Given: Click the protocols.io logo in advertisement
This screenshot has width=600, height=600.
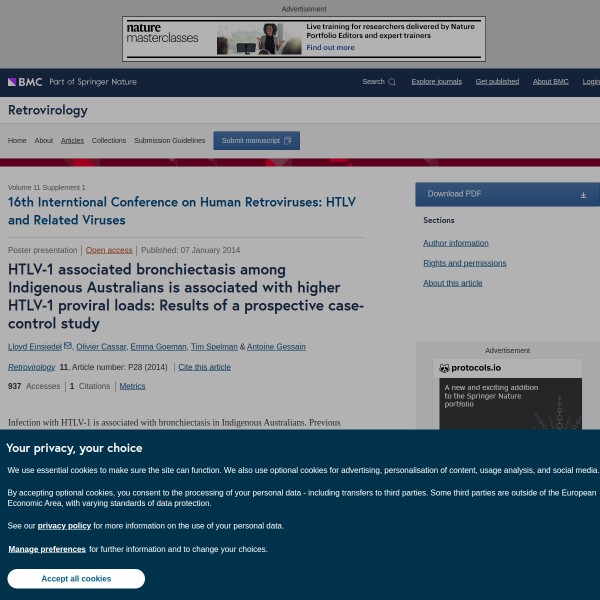Looking at the screenshot, I should (470, 368).
